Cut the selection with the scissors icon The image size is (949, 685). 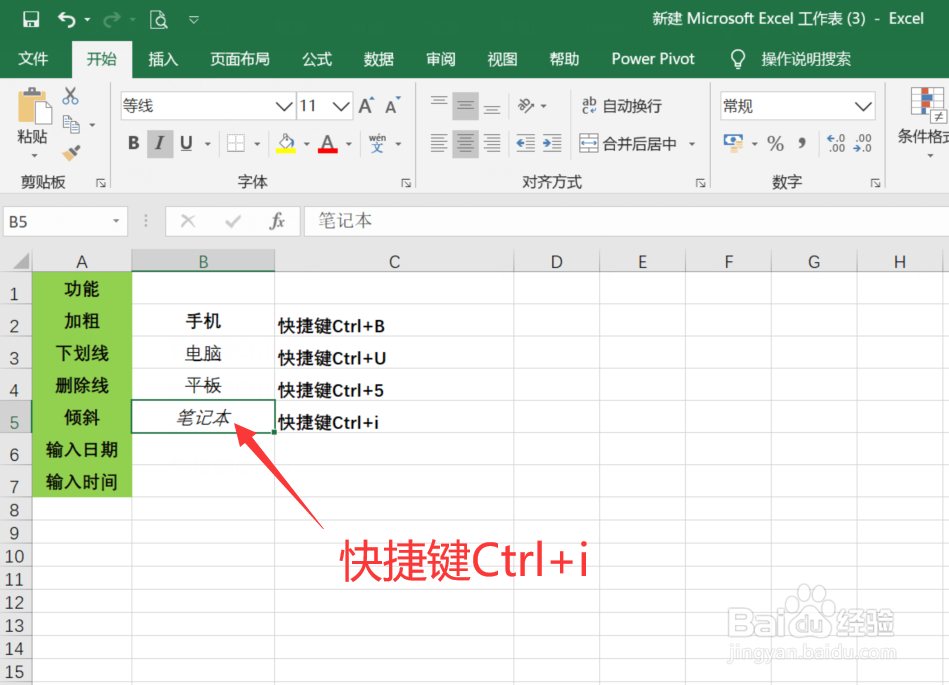coord(70,96)
